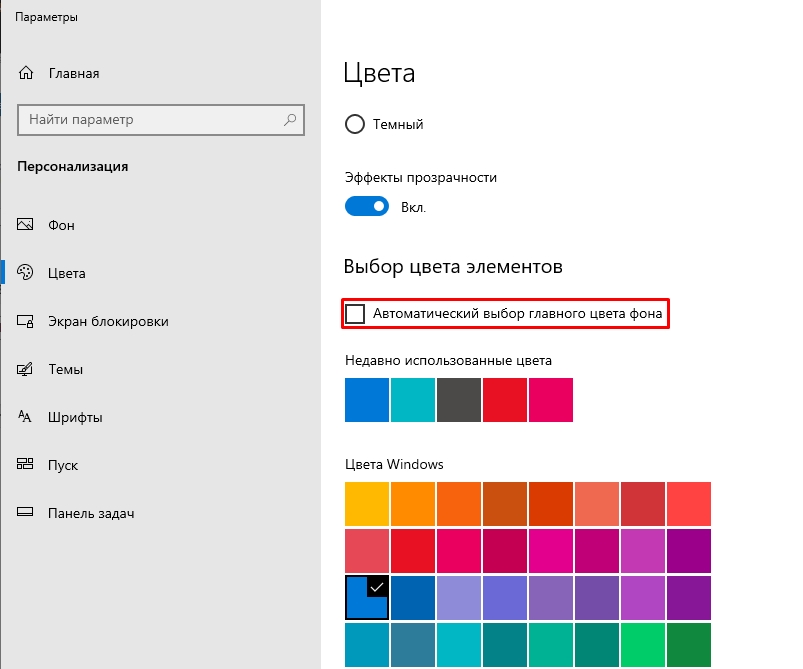This screenshot has width=803, height=669.
Task: Open the Пуск start menu settings
Action: (x=48, y=465)
